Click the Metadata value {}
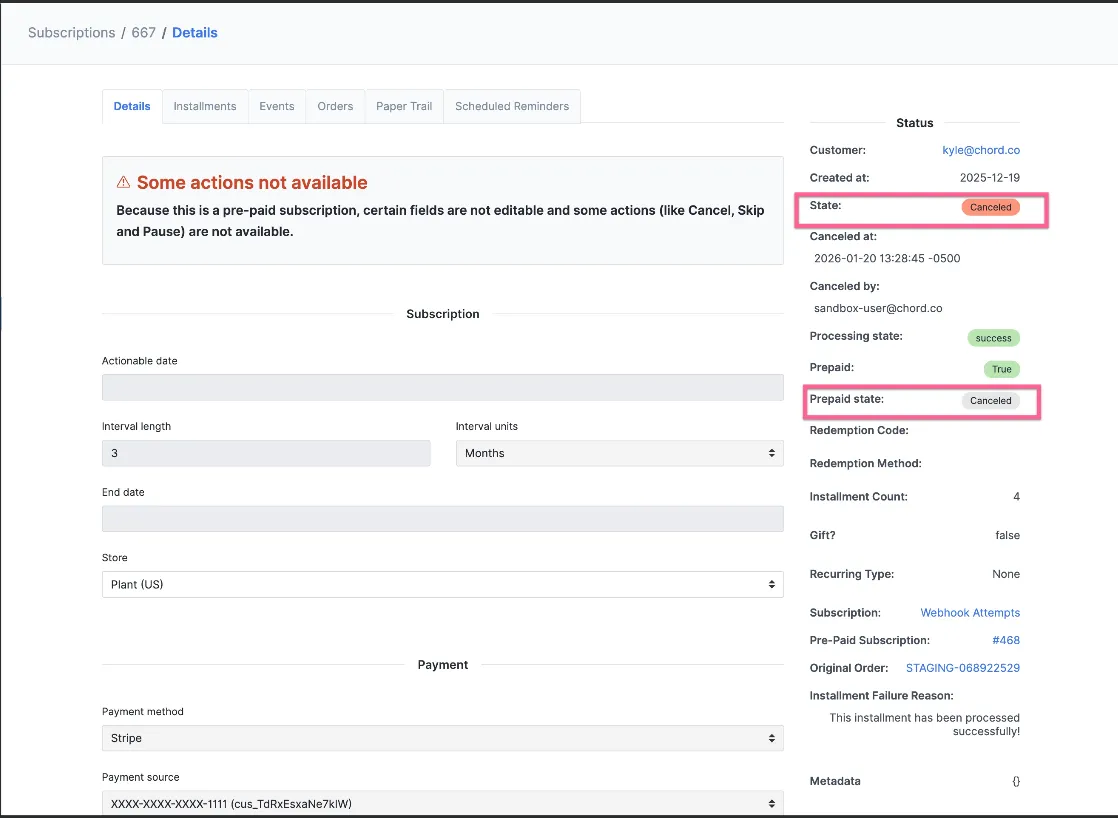 pyautogui.click(x=1016, y=782)
